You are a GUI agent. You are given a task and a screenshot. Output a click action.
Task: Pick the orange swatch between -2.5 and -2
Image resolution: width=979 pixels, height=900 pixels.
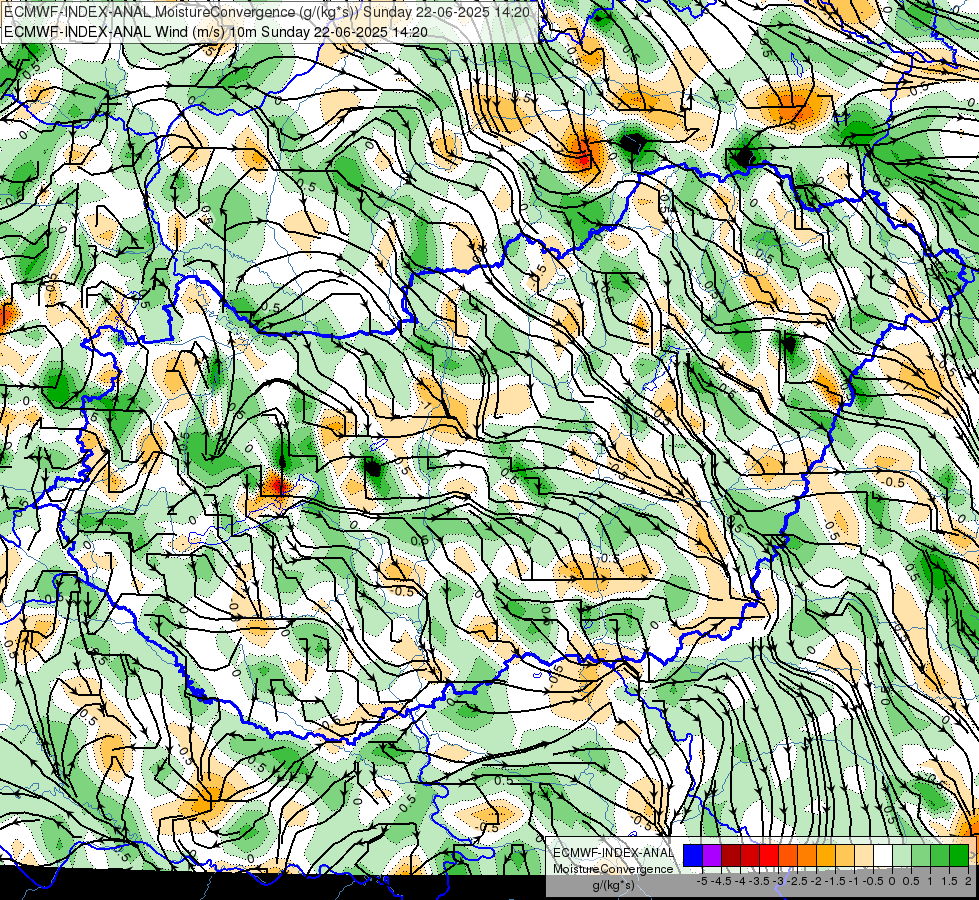(807, 856)
